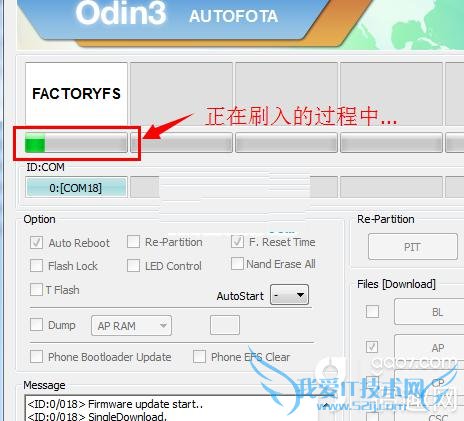Click the BL file button
Viewport: 464px width, 421px height.
click(x=430, y=312)
